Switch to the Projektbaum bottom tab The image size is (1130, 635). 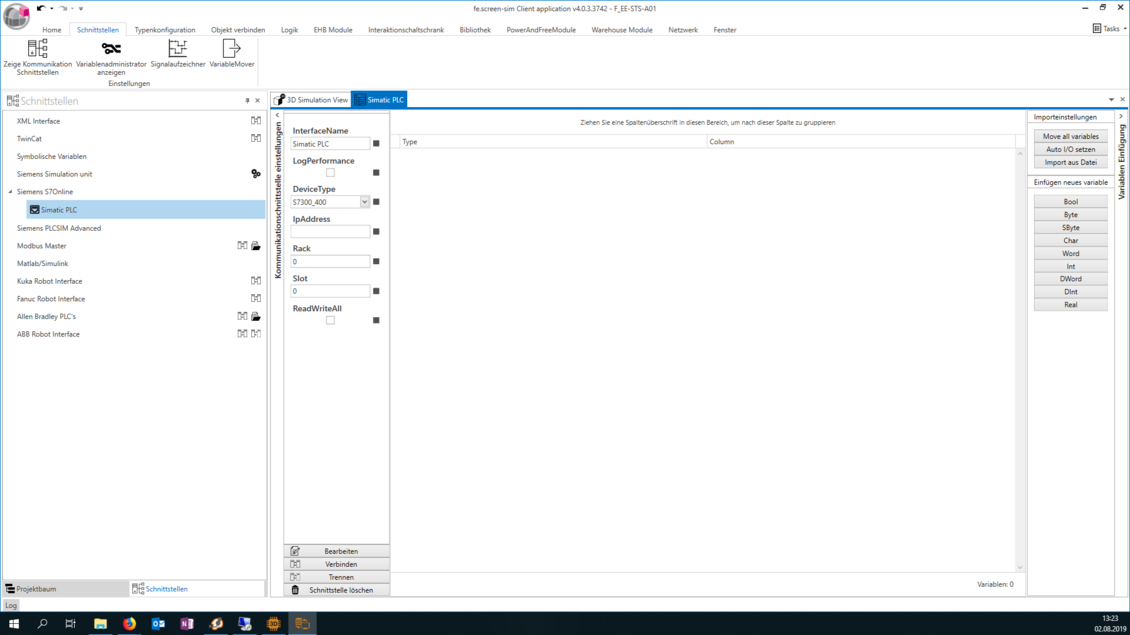click(36, 589)
